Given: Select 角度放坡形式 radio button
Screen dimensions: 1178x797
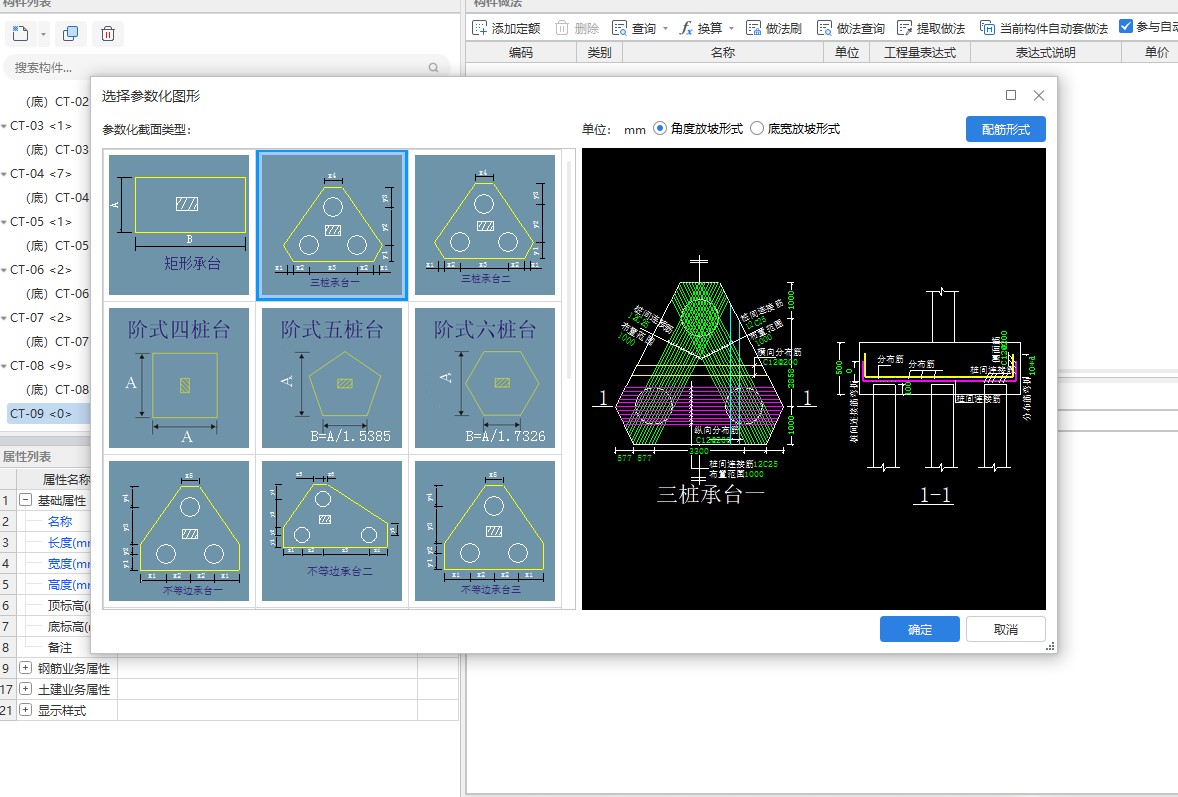Looking at the screenshot, I should tap(660, 128).
